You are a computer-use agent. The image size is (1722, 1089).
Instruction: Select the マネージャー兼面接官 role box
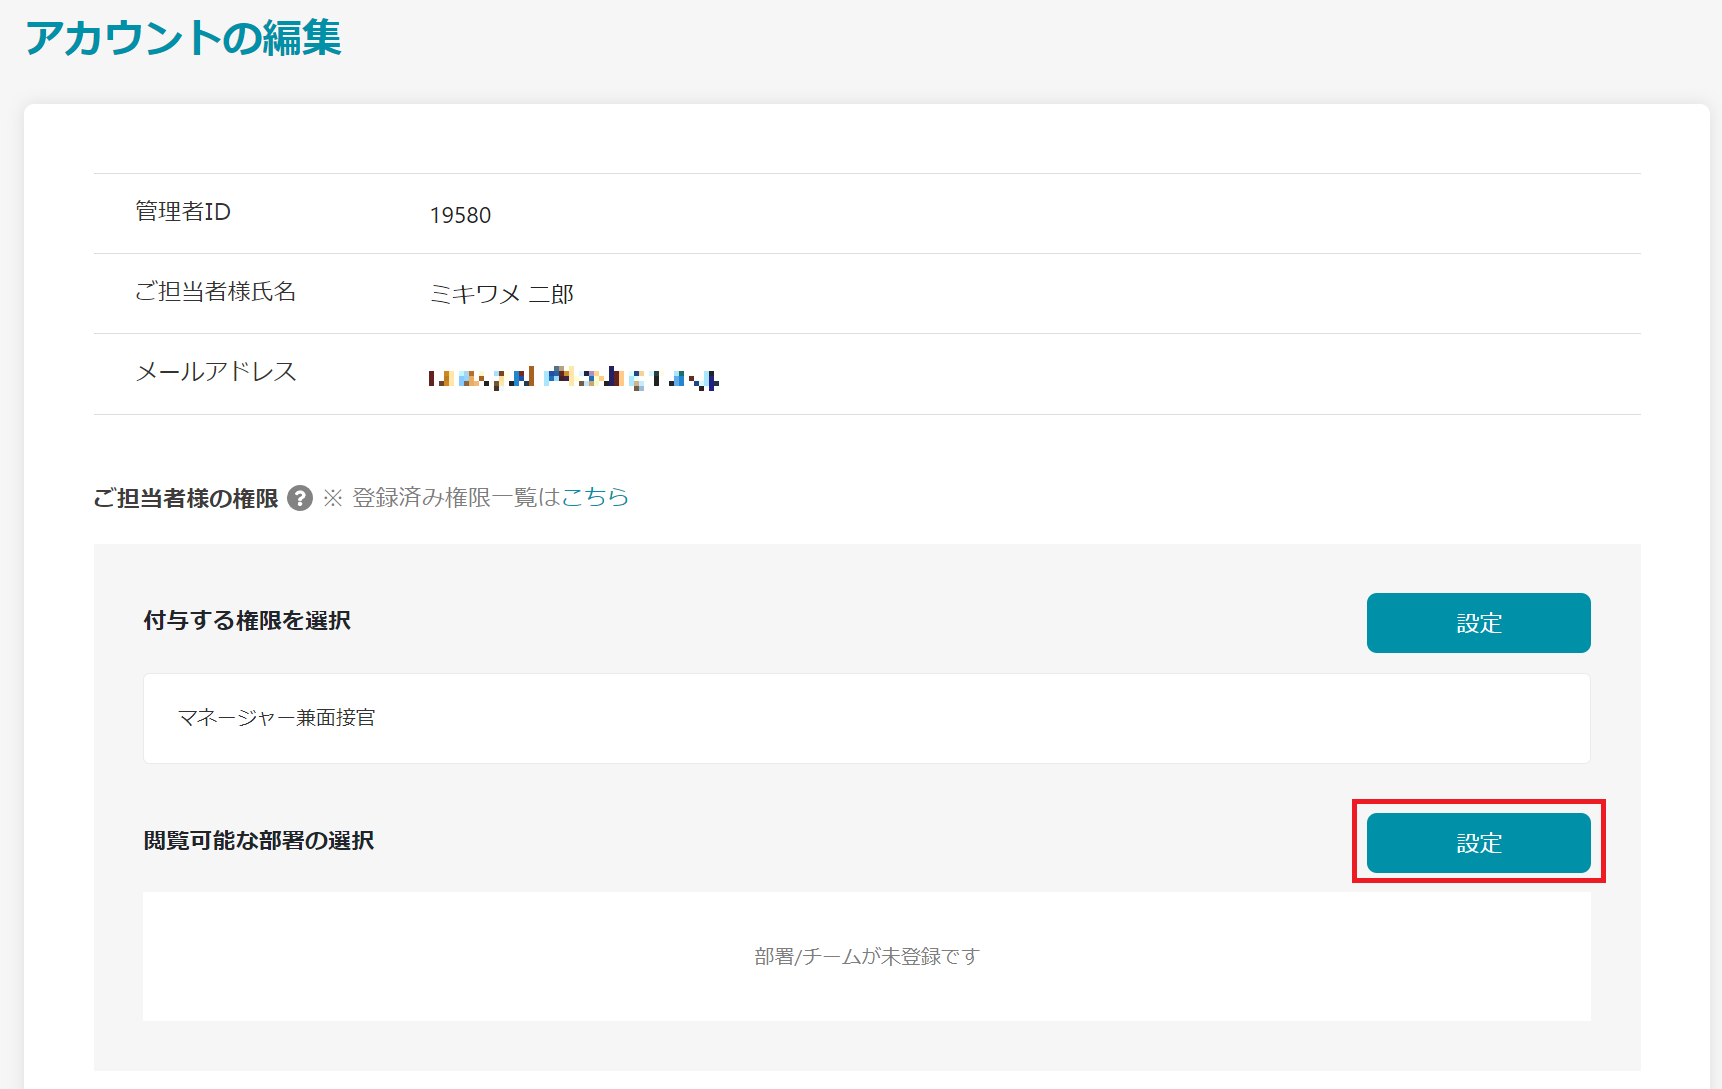tap(866, 718)
